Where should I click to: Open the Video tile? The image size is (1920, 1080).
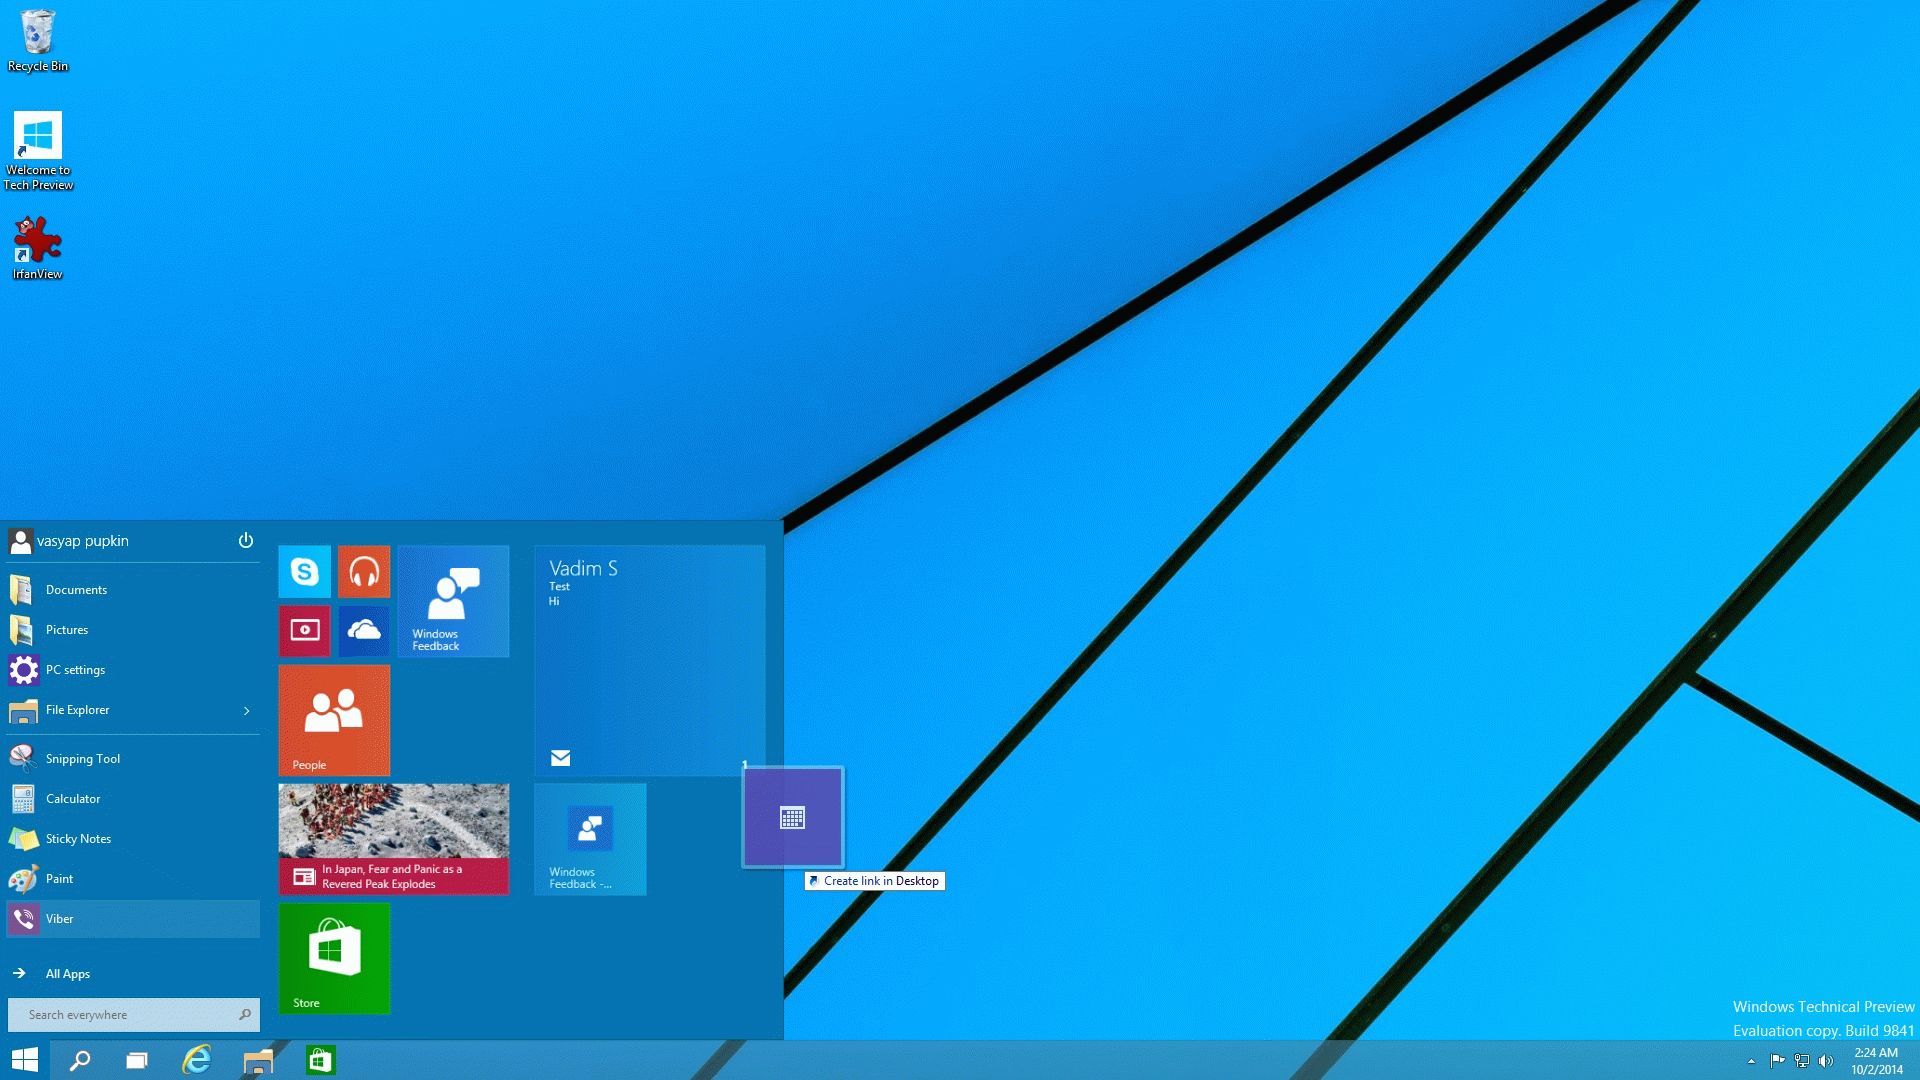[x=305, y=631]
